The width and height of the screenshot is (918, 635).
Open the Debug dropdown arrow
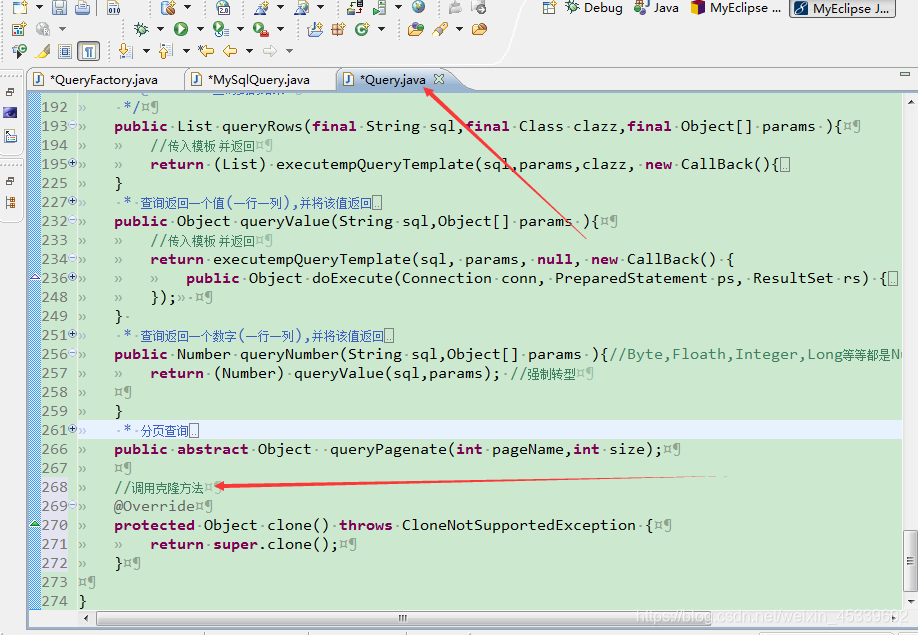160,29
